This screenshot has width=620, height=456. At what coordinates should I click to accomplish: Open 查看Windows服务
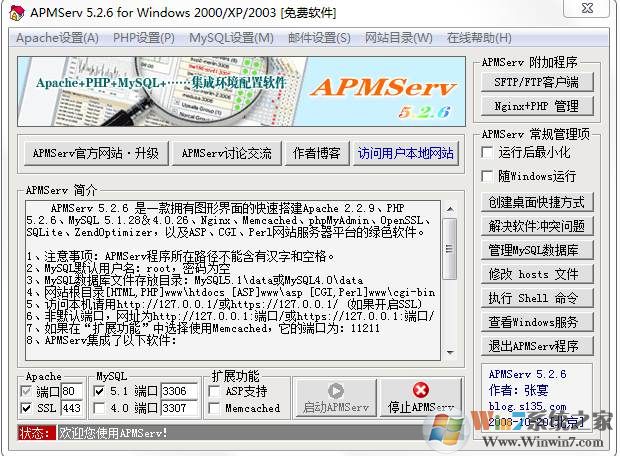click(537, 322)
